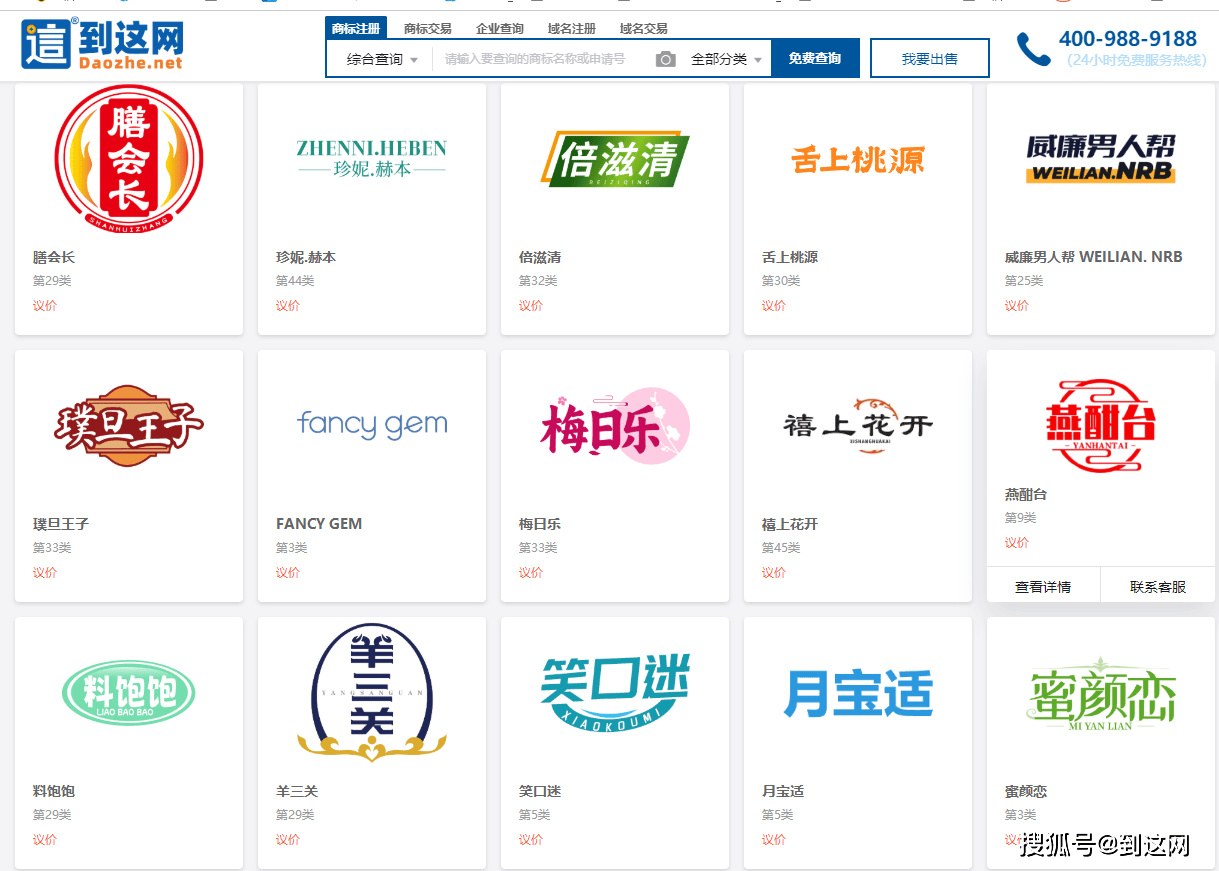Click the camera image search icon
Screen dimensions: 1219x871
(x=666, y=59)
